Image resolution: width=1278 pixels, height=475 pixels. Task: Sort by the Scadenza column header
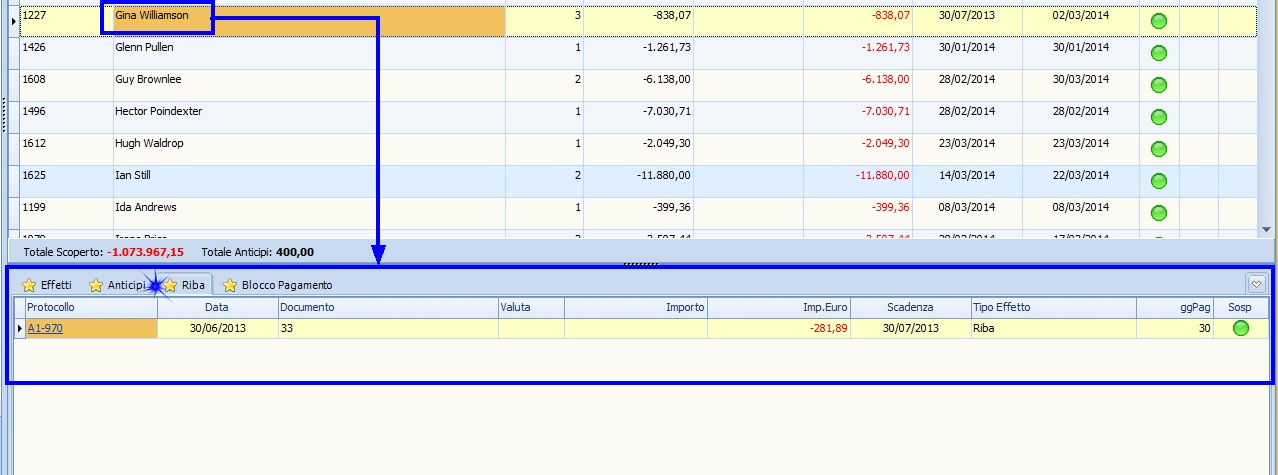coord(910,307)
